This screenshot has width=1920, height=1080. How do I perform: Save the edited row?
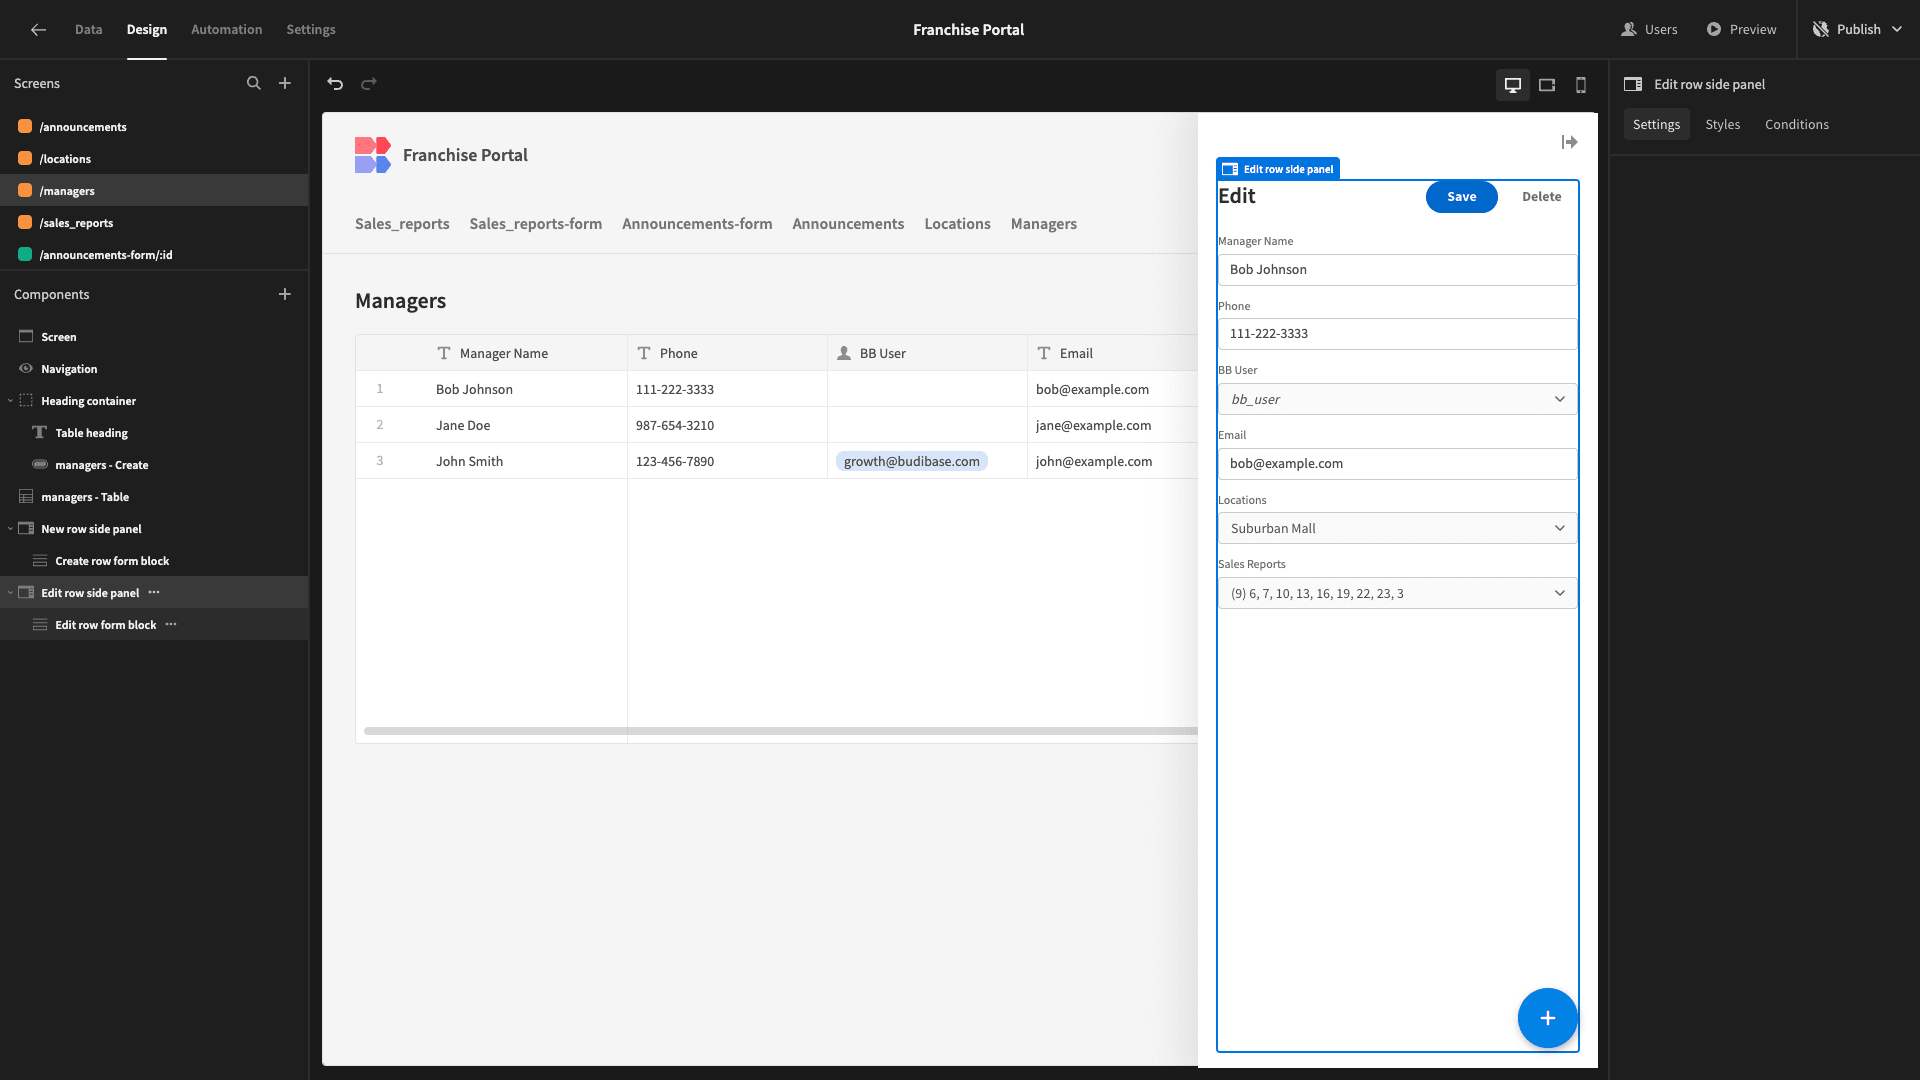click(1461, 197)
